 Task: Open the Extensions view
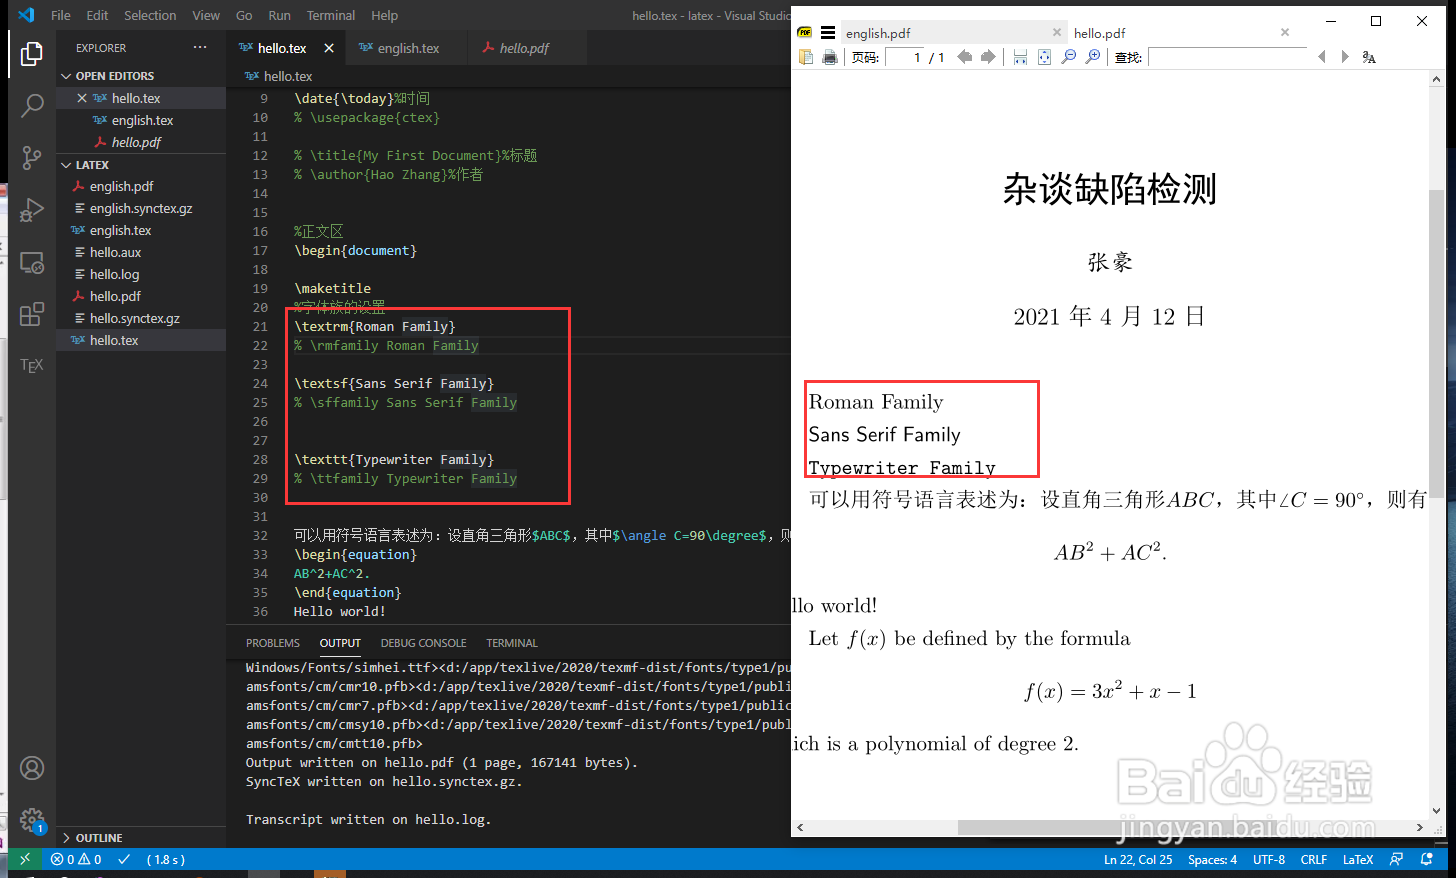pyautogui.click(x=32, y=314)
